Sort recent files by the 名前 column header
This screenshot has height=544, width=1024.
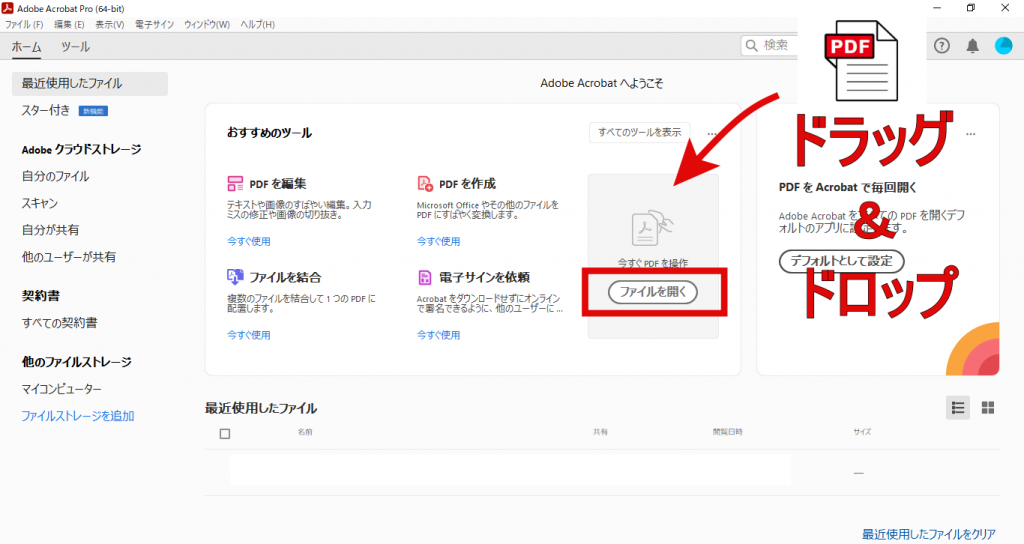point(305,432)
